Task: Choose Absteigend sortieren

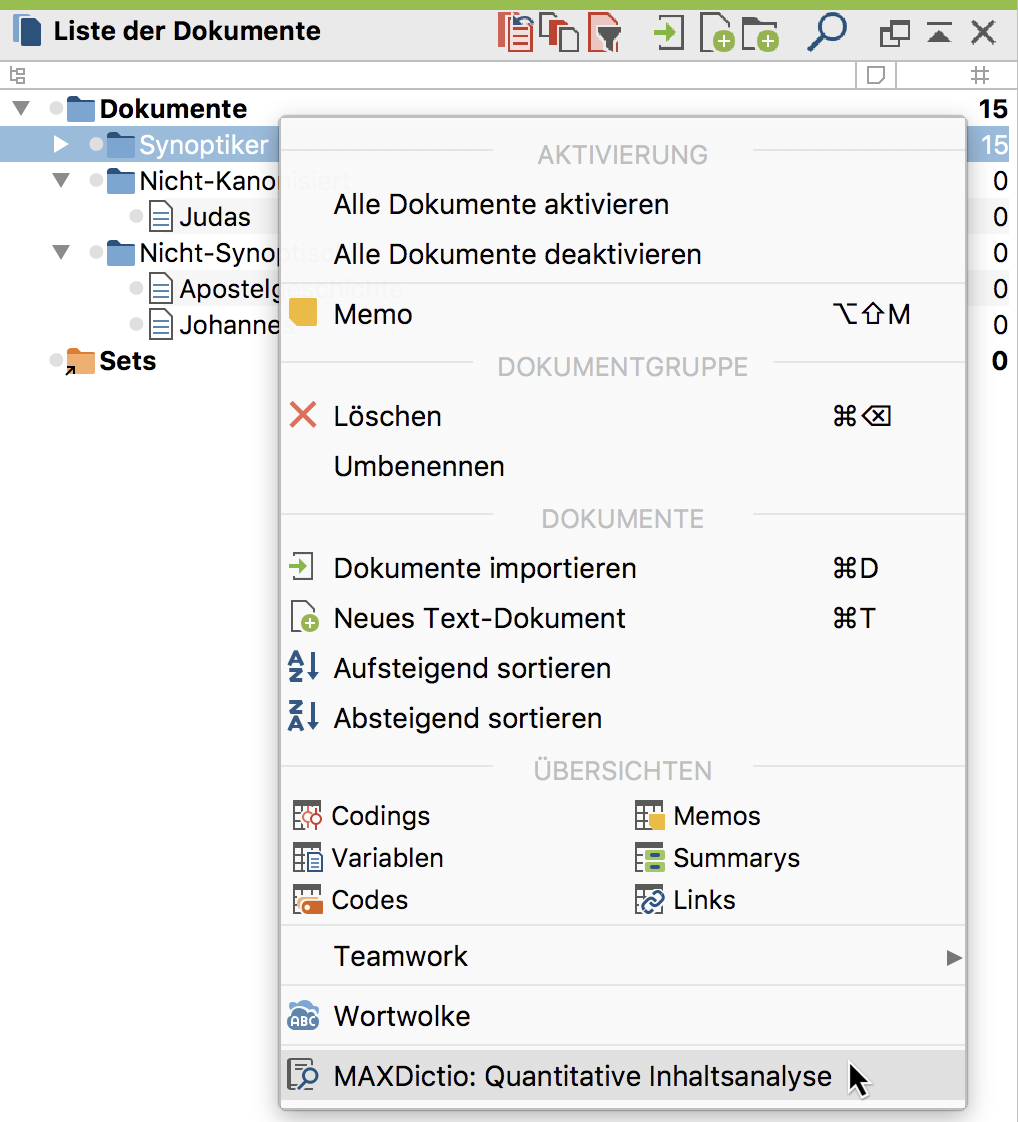Action: (622, 718)
